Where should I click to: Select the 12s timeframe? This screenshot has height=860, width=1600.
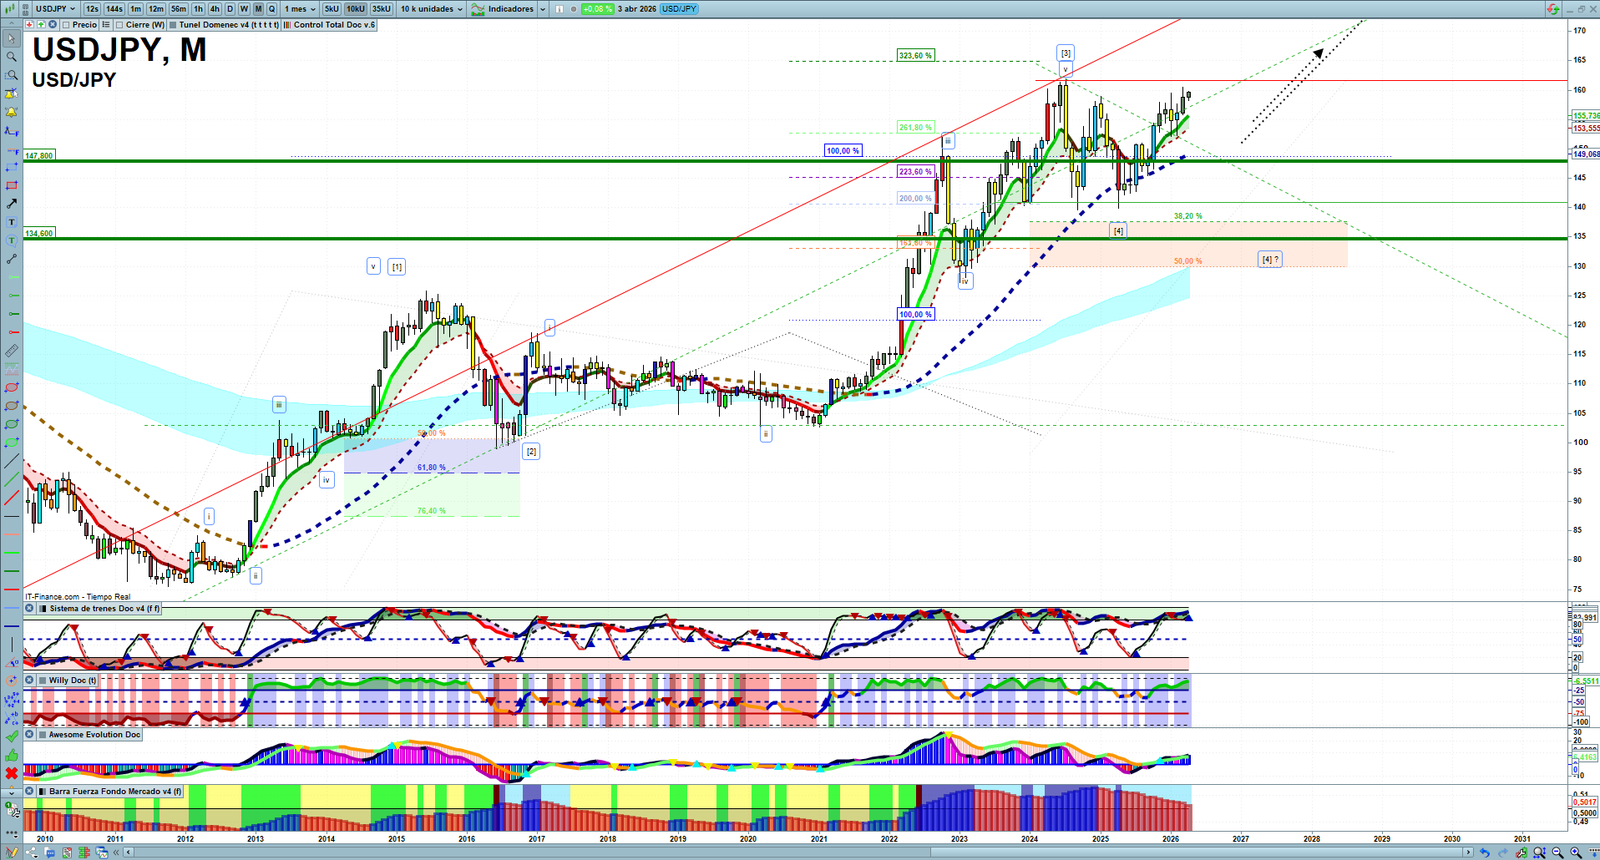click(x=92, y=9)
